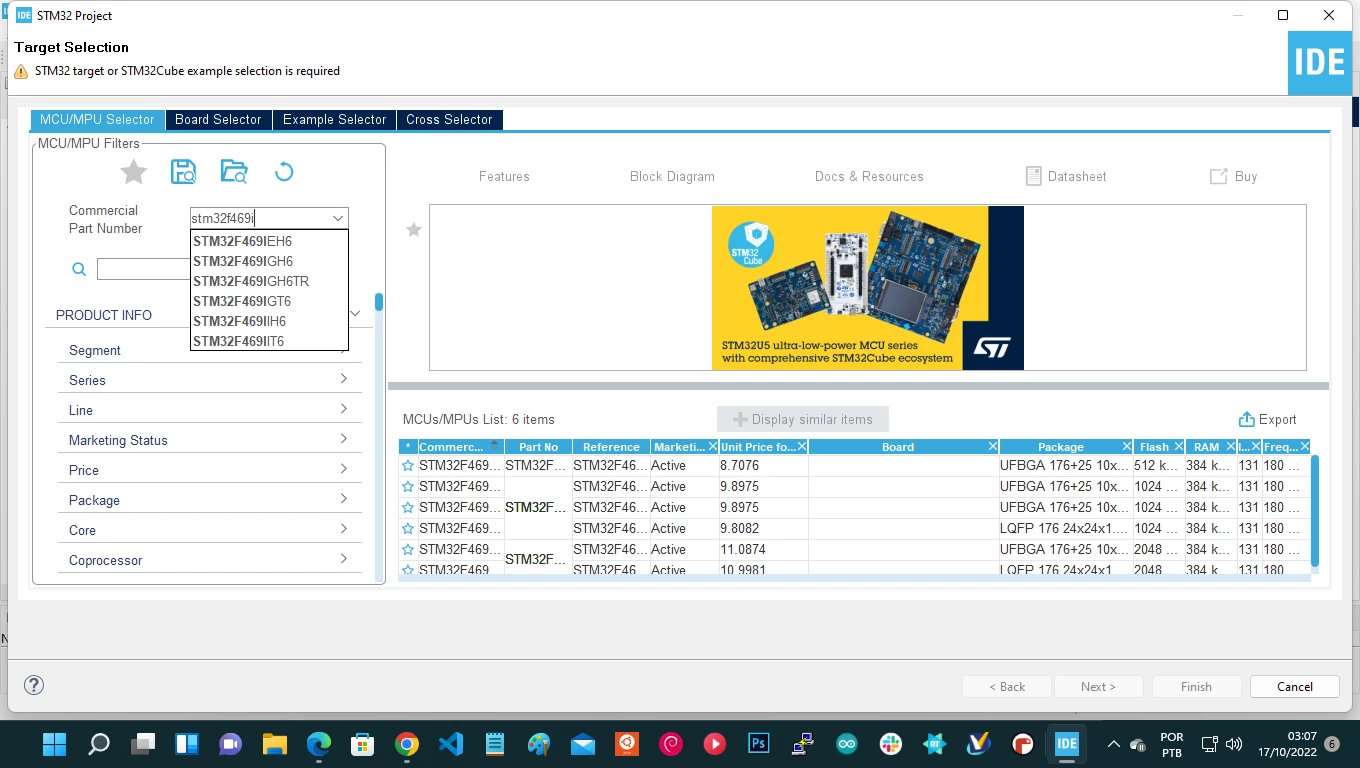
Task: Click Display similar items button
Action: coord(803,420)
